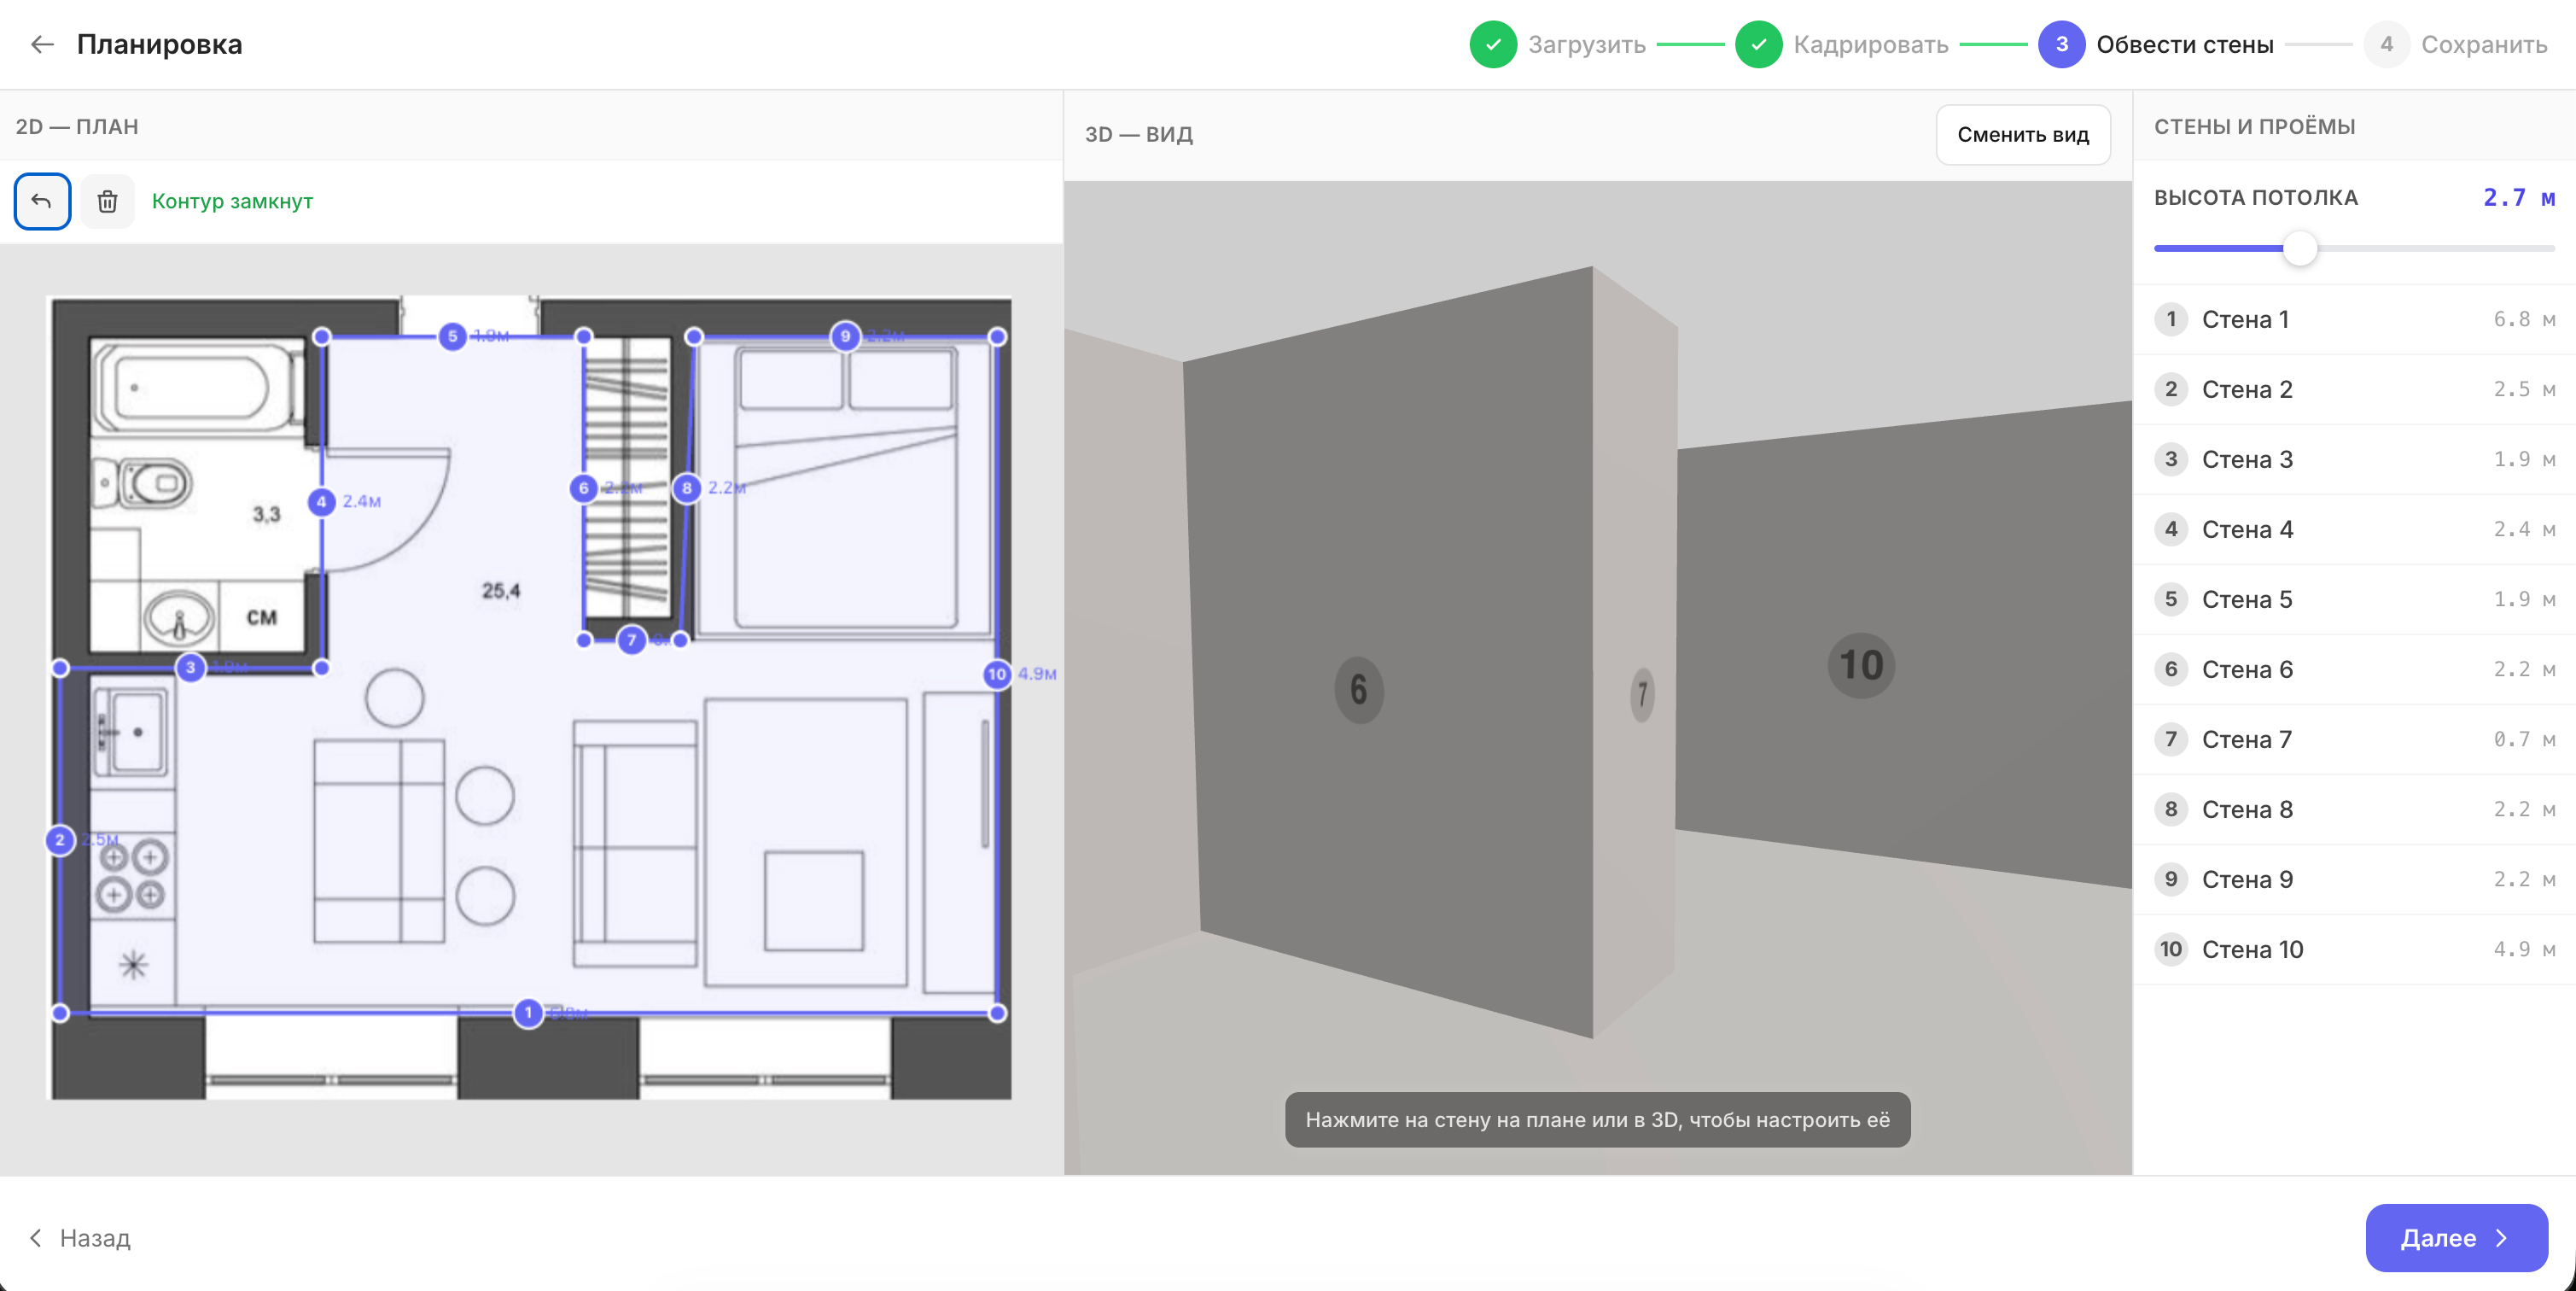Select Стена 10 list row
2576x1291 pixels.
(2354, 949)
